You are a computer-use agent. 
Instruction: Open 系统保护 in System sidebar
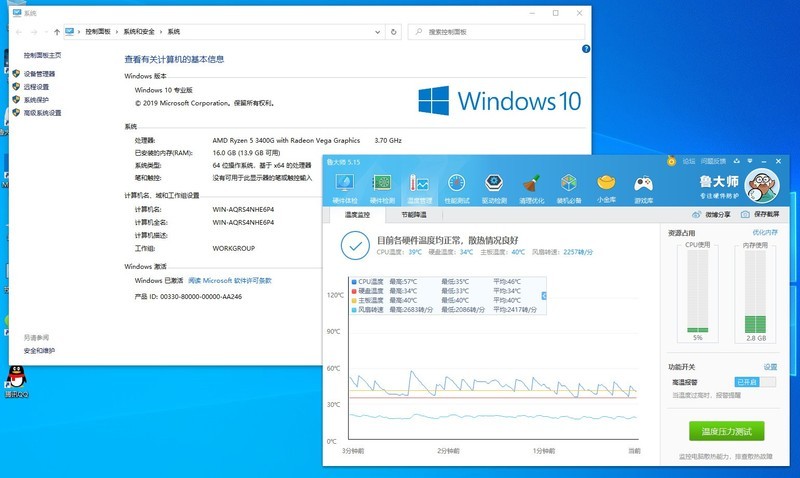(36, 100)
